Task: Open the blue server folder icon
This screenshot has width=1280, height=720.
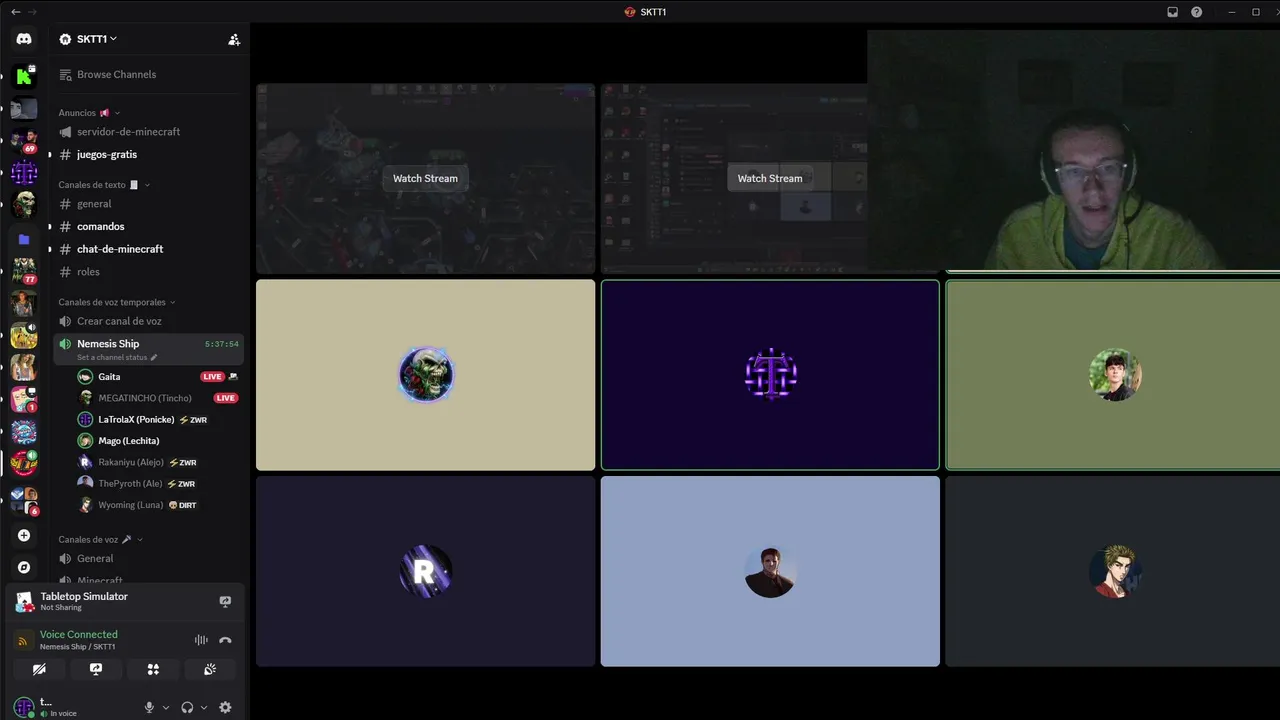Action: 24,240
